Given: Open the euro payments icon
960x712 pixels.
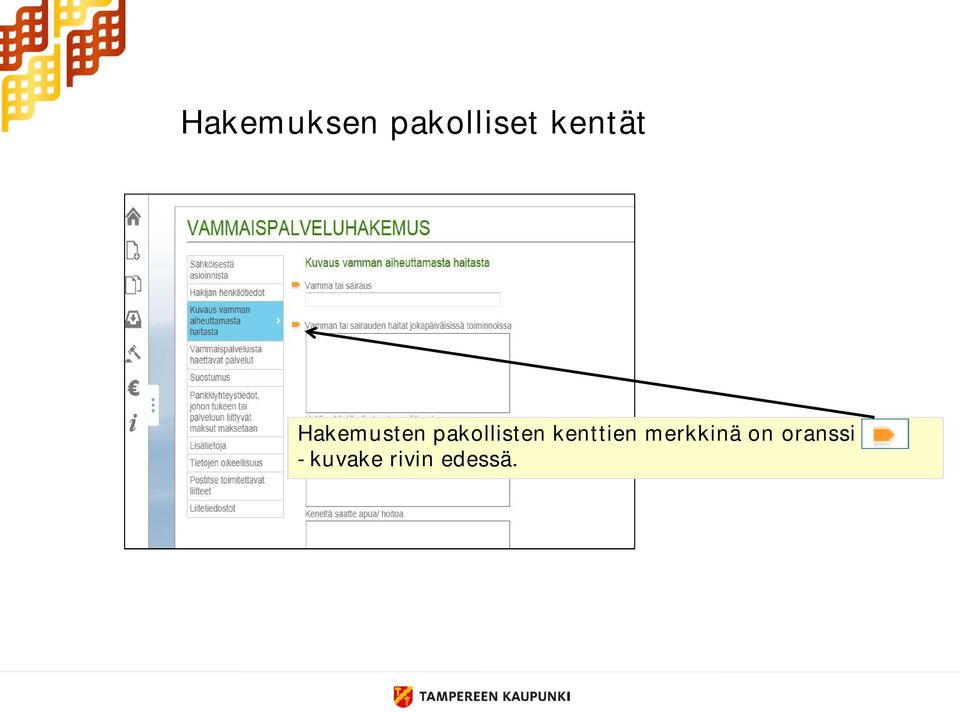Looking at the screenshot, I should pos(133,388).
